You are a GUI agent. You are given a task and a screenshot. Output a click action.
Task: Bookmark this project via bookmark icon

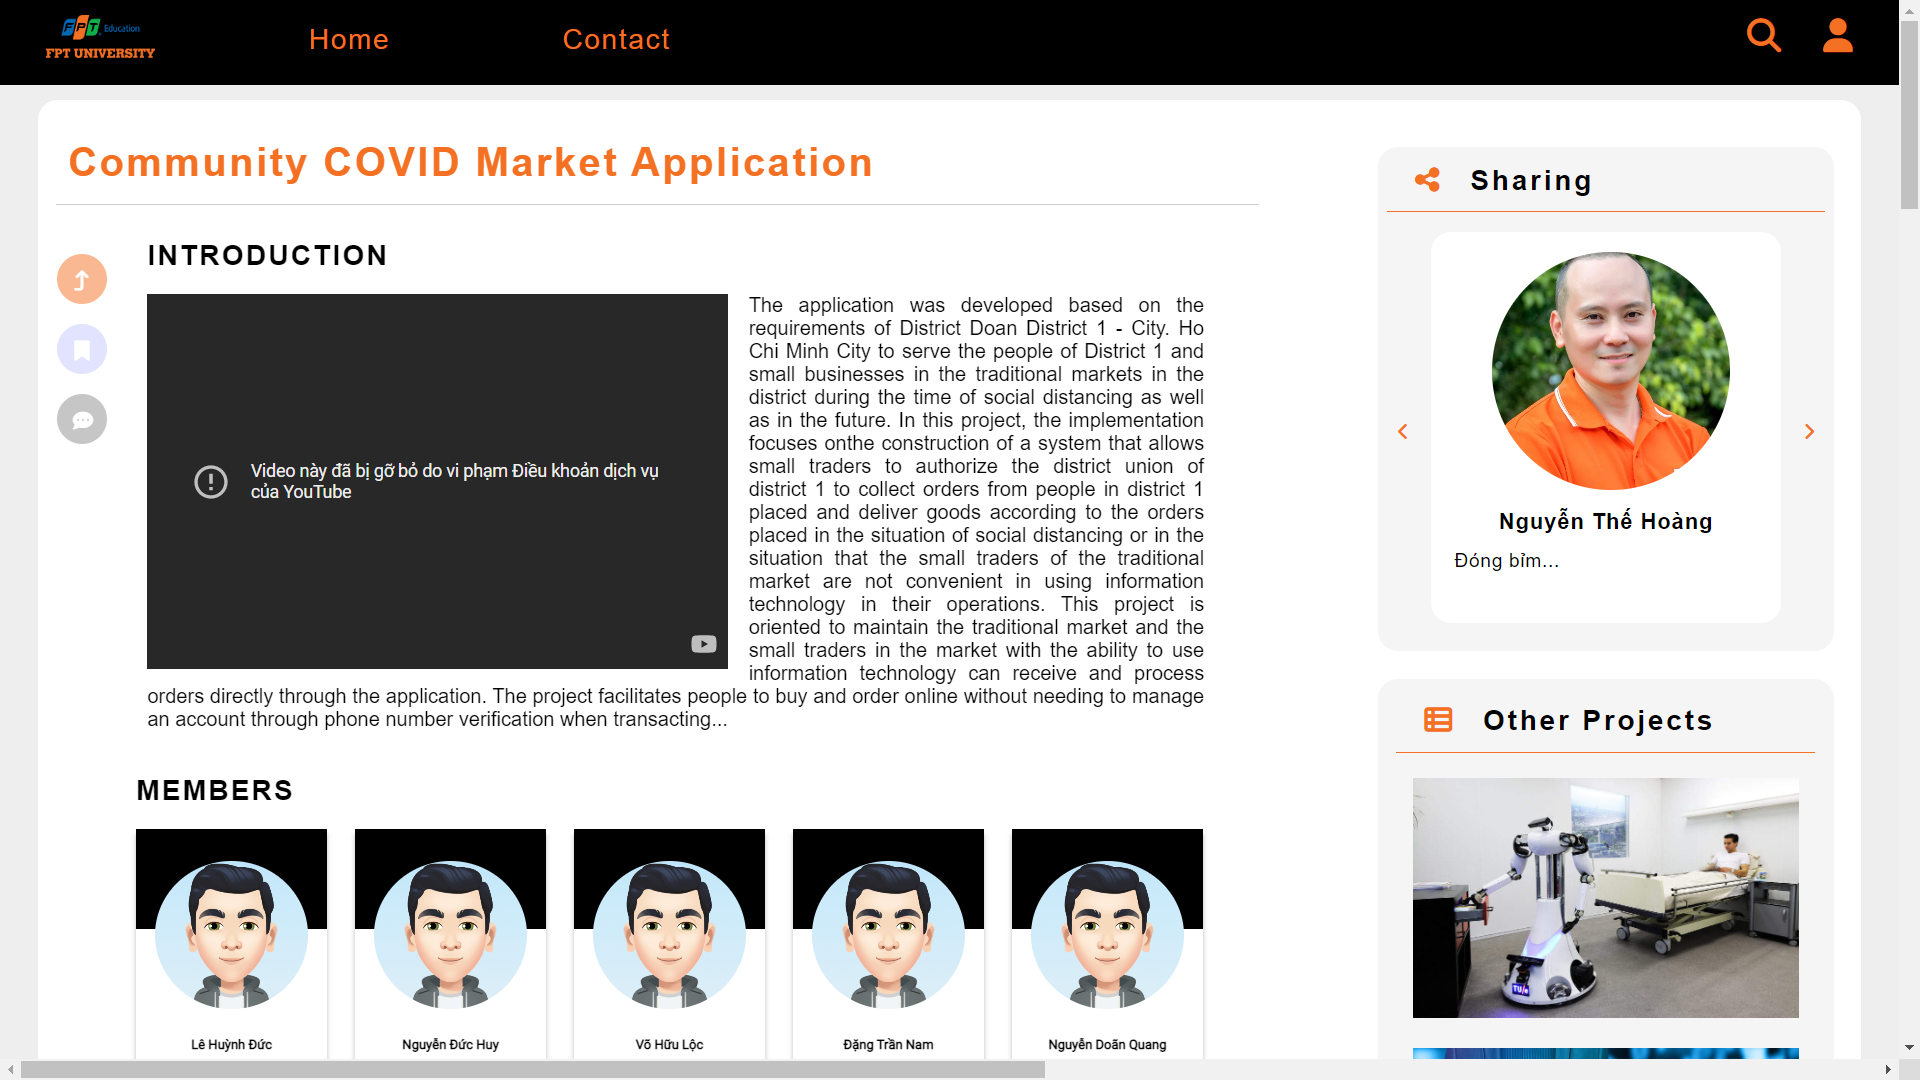point(82,349)
